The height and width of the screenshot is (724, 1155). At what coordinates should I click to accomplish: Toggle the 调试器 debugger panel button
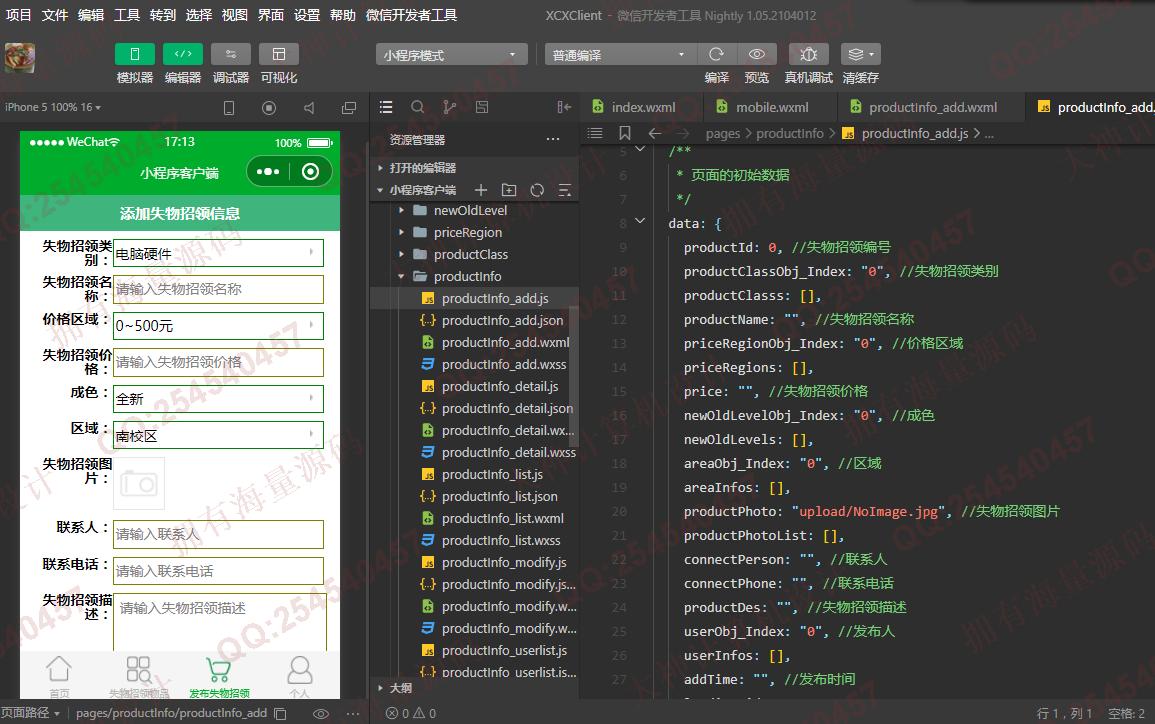(x=231, y=55)
